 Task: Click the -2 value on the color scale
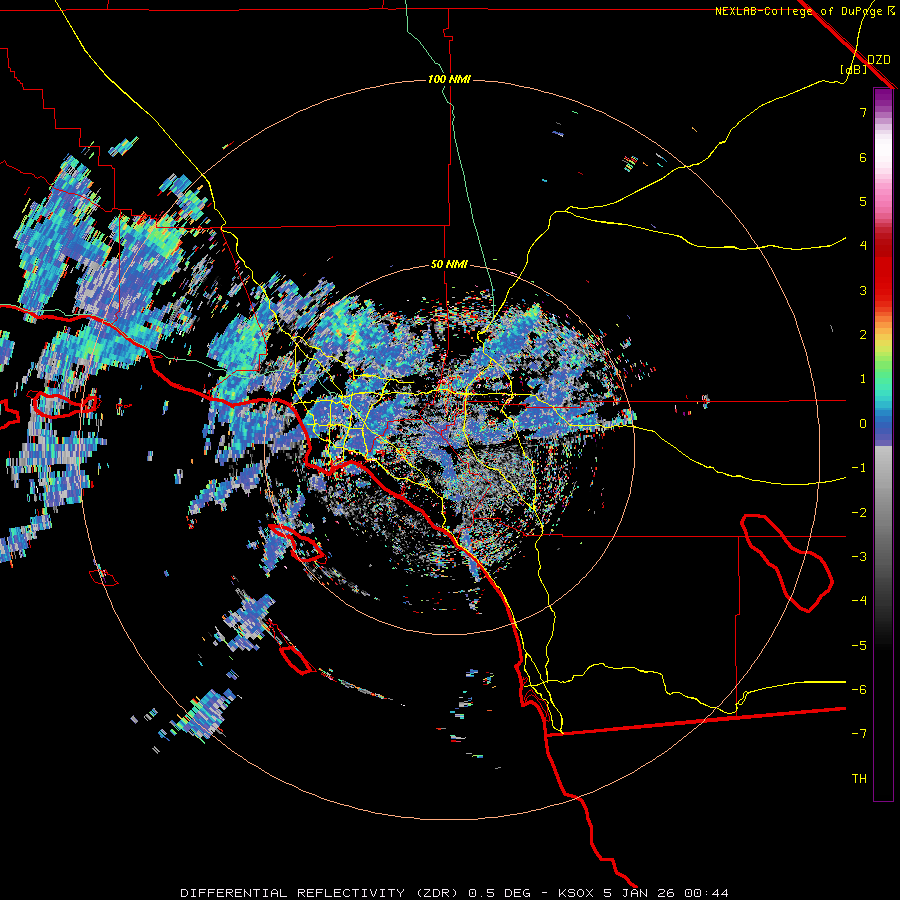(859, 513)
